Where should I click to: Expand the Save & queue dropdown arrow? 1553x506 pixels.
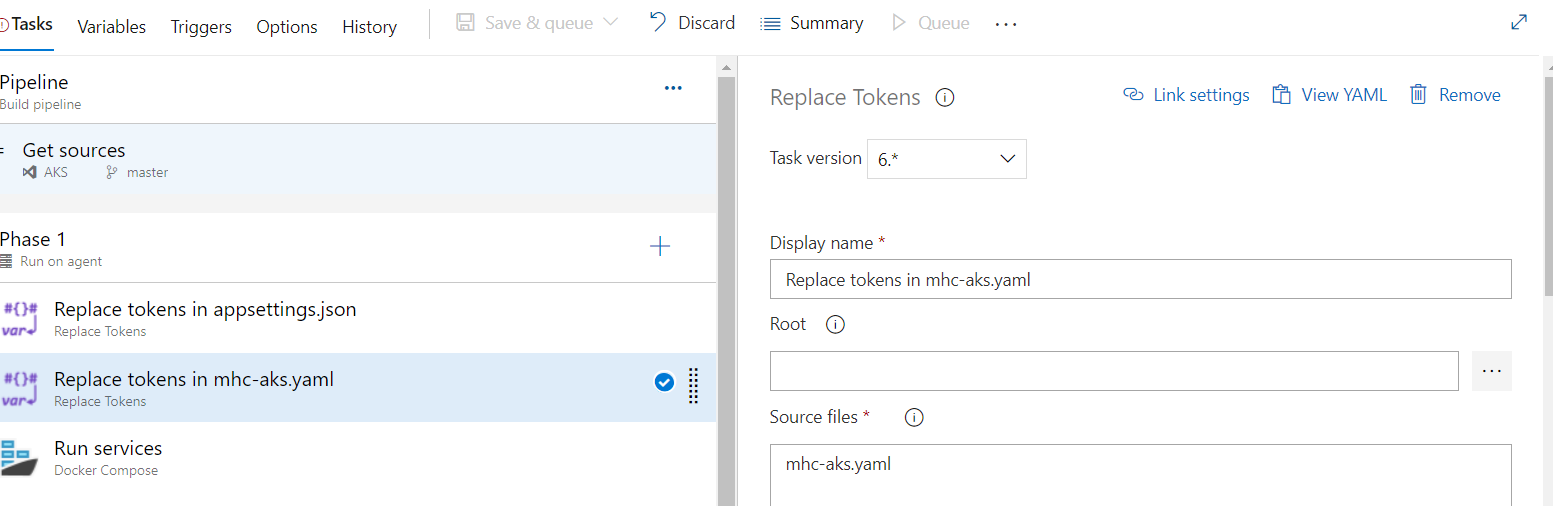click(x=609, y=22)
